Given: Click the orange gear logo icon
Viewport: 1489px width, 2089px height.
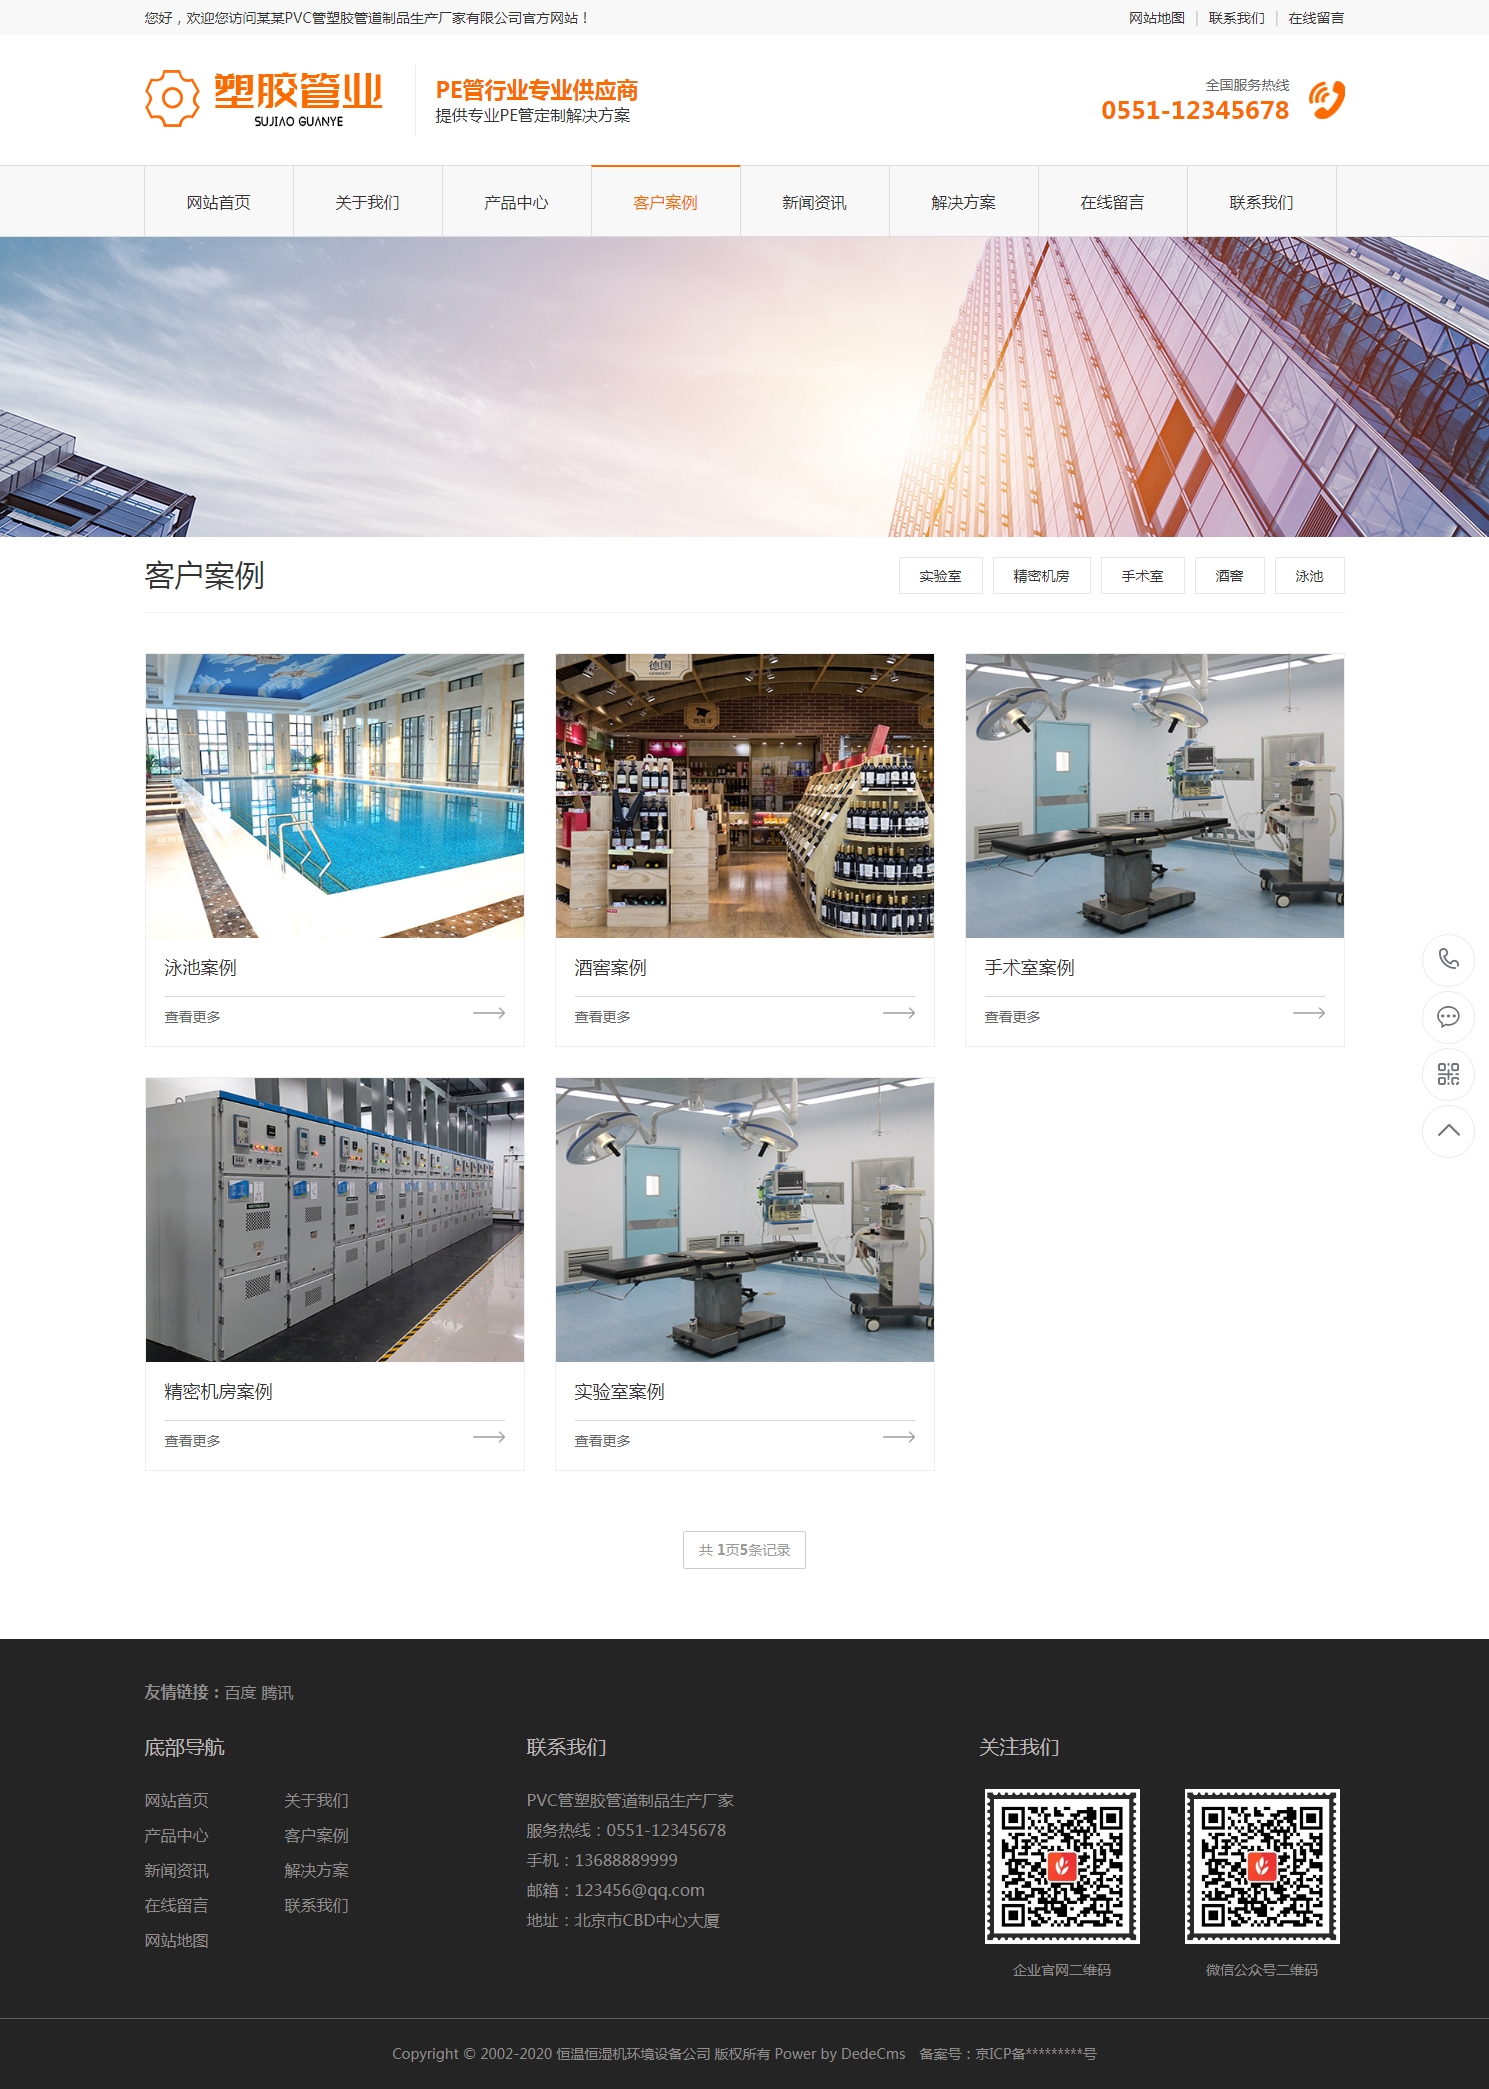Looking at the screenshot, I should (x=173, y=98).
